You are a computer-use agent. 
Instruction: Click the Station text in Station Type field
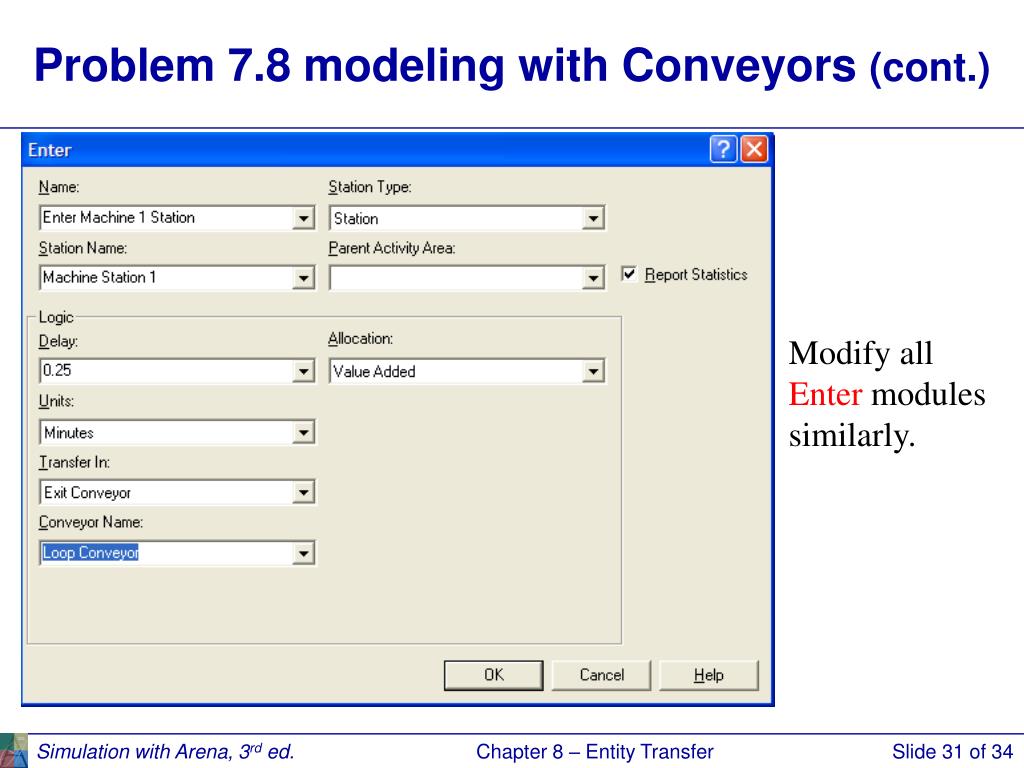(356, 219)
